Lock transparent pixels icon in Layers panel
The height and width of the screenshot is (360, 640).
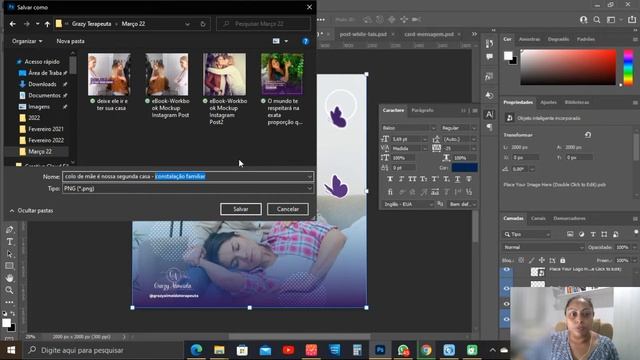521,260
